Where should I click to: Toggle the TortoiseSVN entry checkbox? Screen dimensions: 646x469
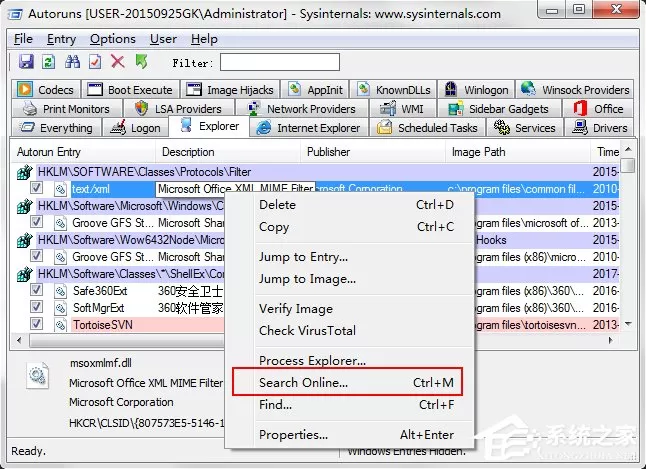(x=36, y=324)
